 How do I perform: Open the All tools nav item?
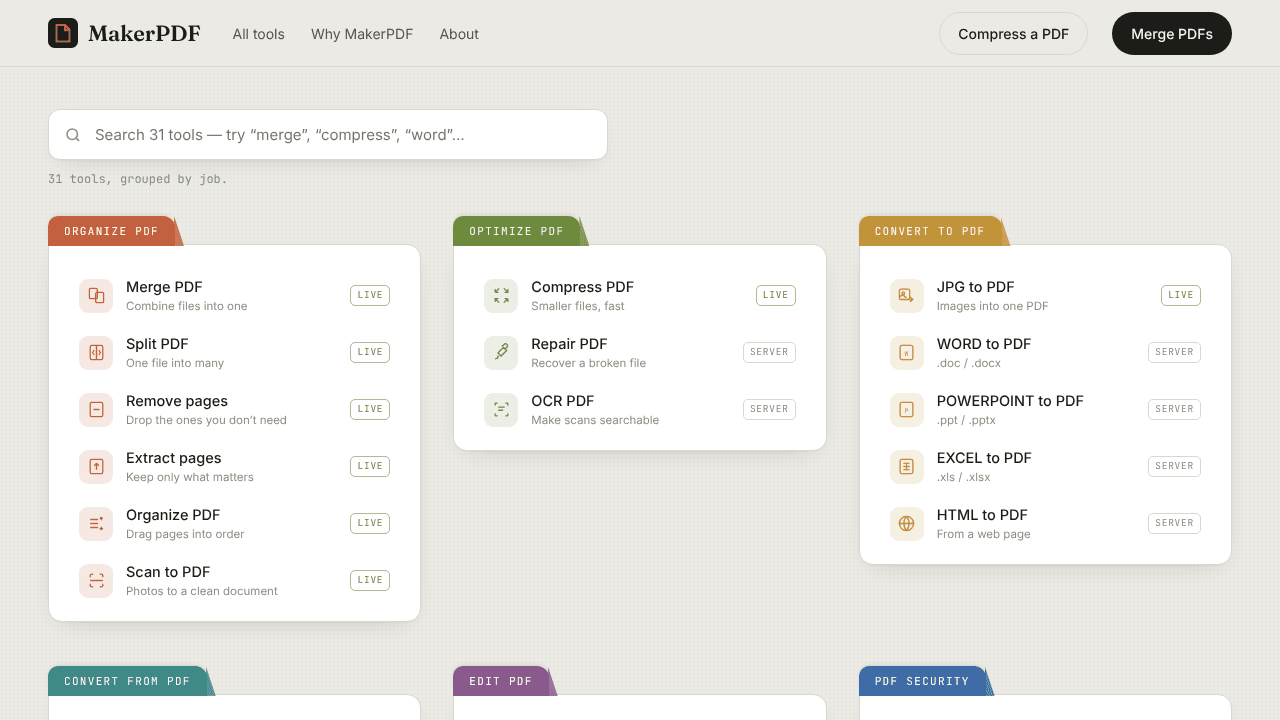259,34
